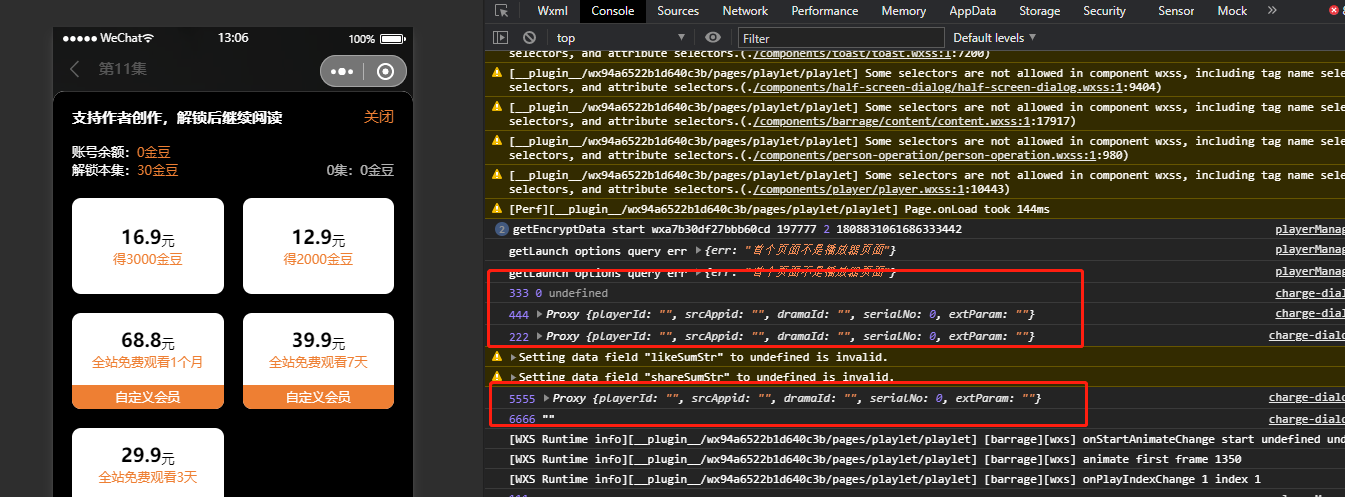Go back with the mini program back arrow
The width and height of the screenshot is (1345, 497).
coord(75,69)
